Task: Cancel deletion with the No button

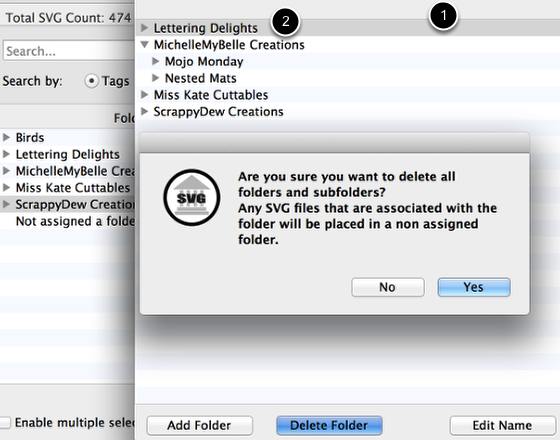Action: point(388,287)
